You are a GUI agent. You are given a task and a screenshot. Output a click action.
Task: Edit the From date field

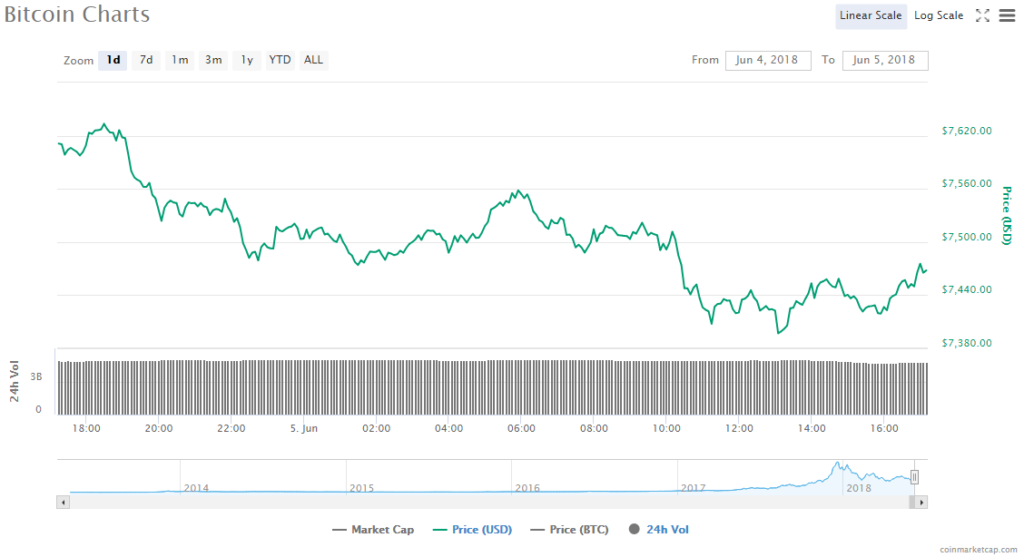[x=768, y=60]
